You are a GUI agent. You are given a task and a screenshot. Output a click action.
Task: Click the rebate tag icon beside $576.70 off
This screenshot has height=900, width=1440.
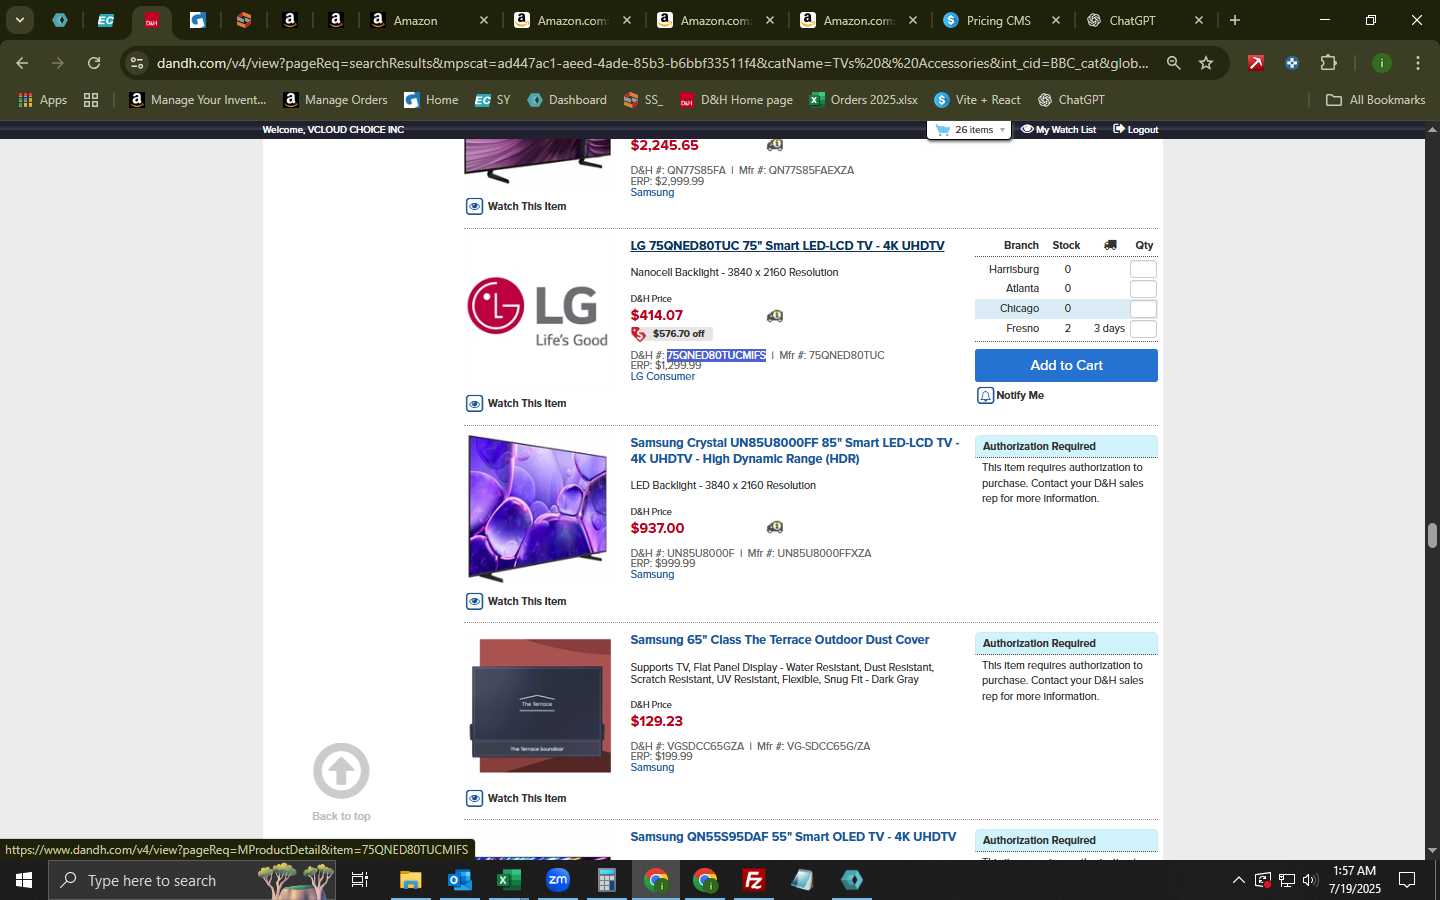click(x=638, y=334)
